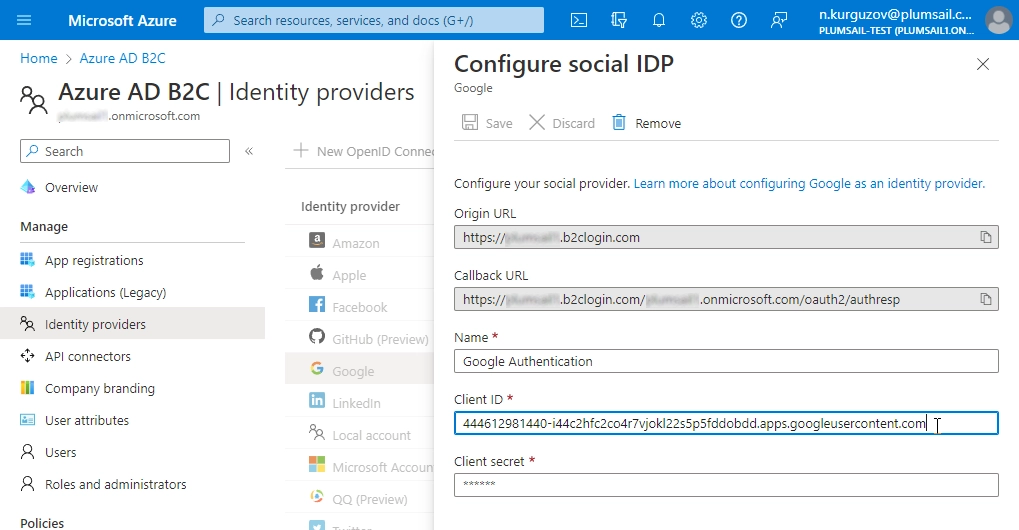Click the Apple provider icon
1019x530 pixels.
click(x=316, y=273)
